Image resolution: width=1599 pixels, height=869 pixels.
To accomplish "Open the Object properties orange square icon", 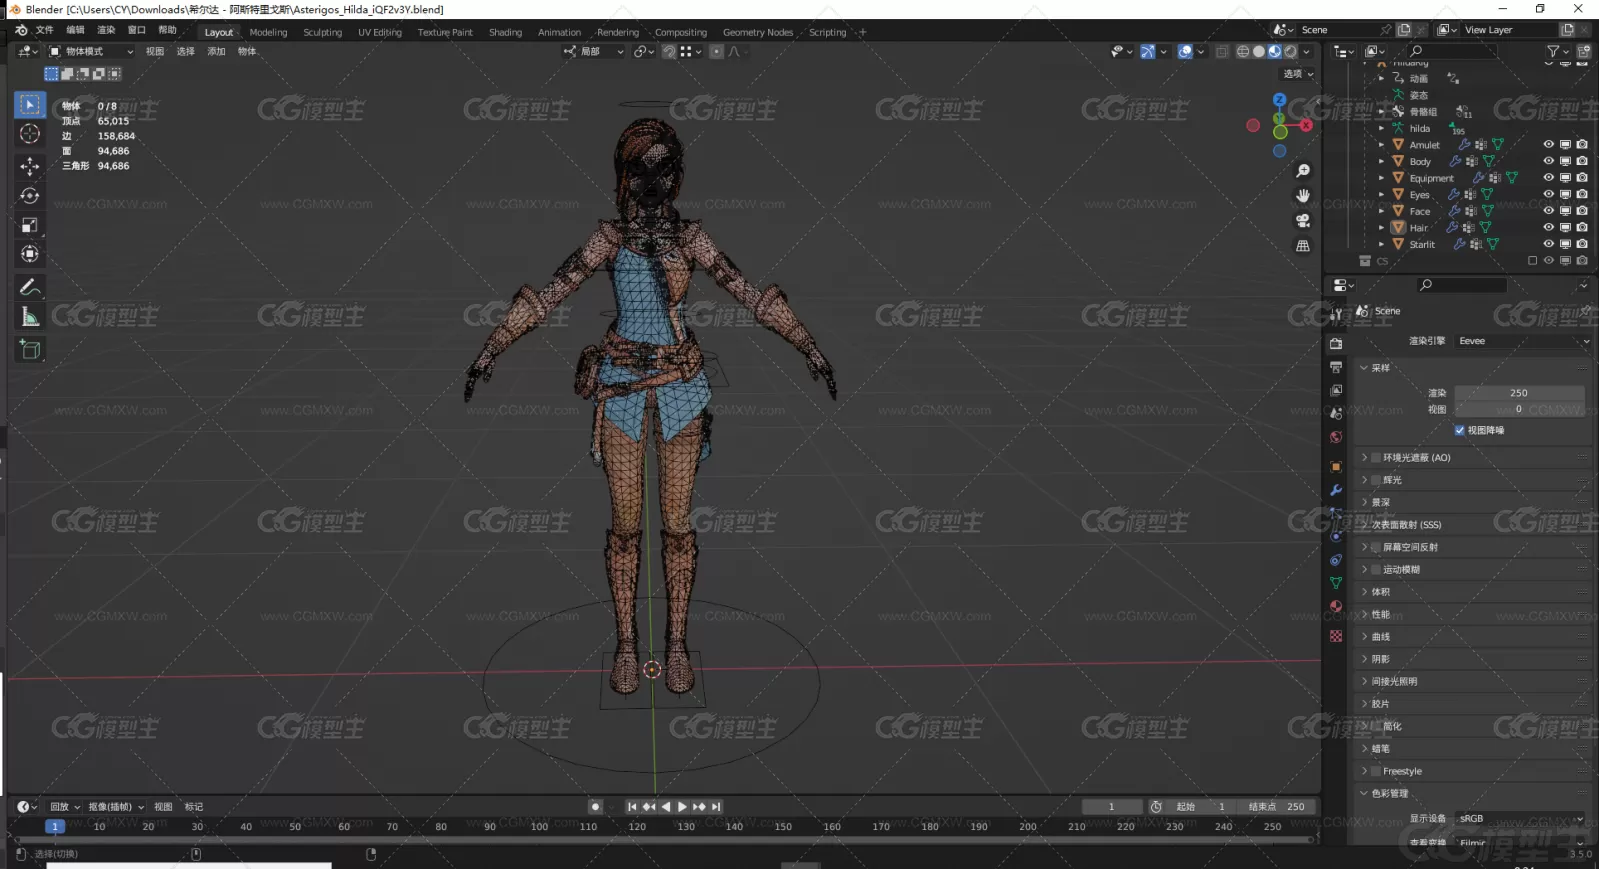I will coord(1336,467).
